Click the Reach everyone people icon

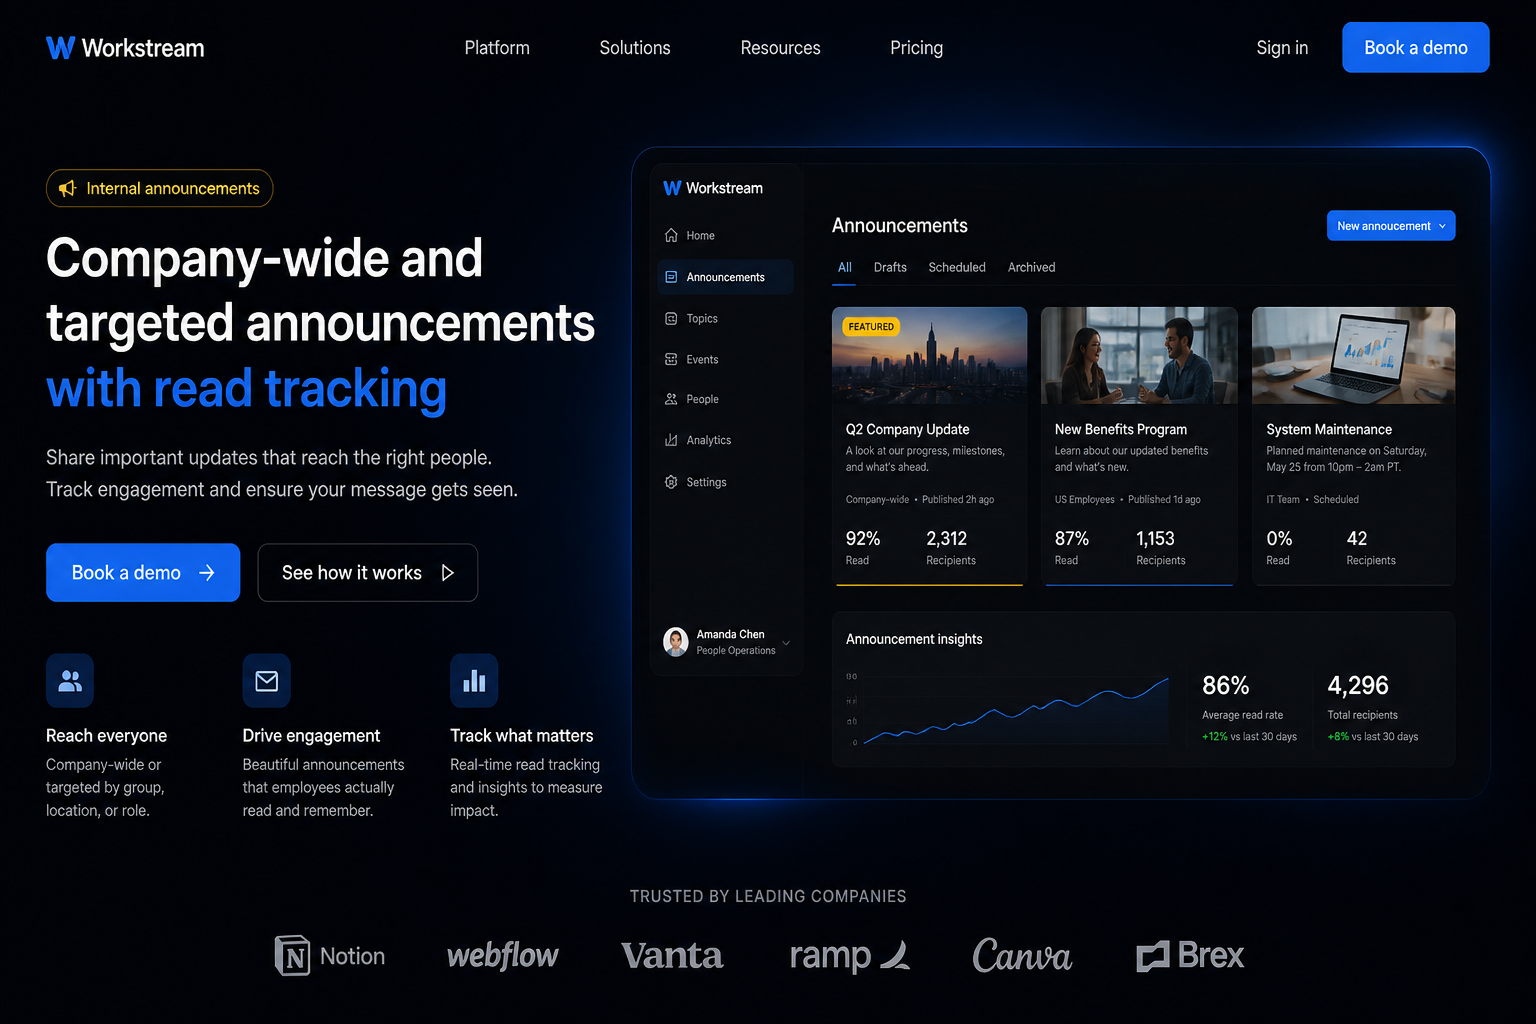70,681
